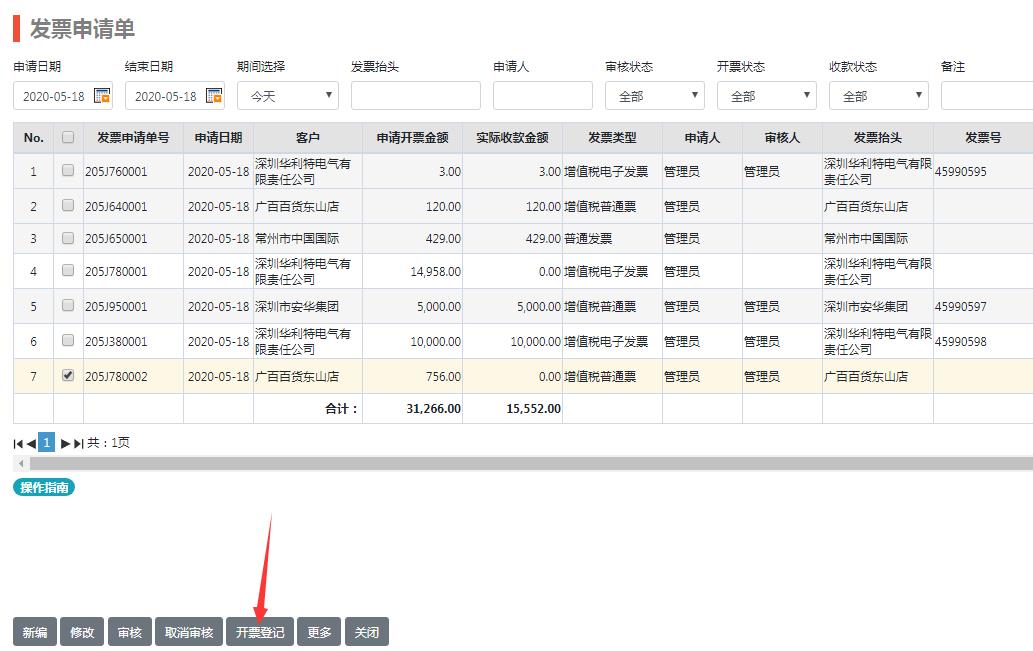Click the 发票类型 column header

[x=612, y=138]
